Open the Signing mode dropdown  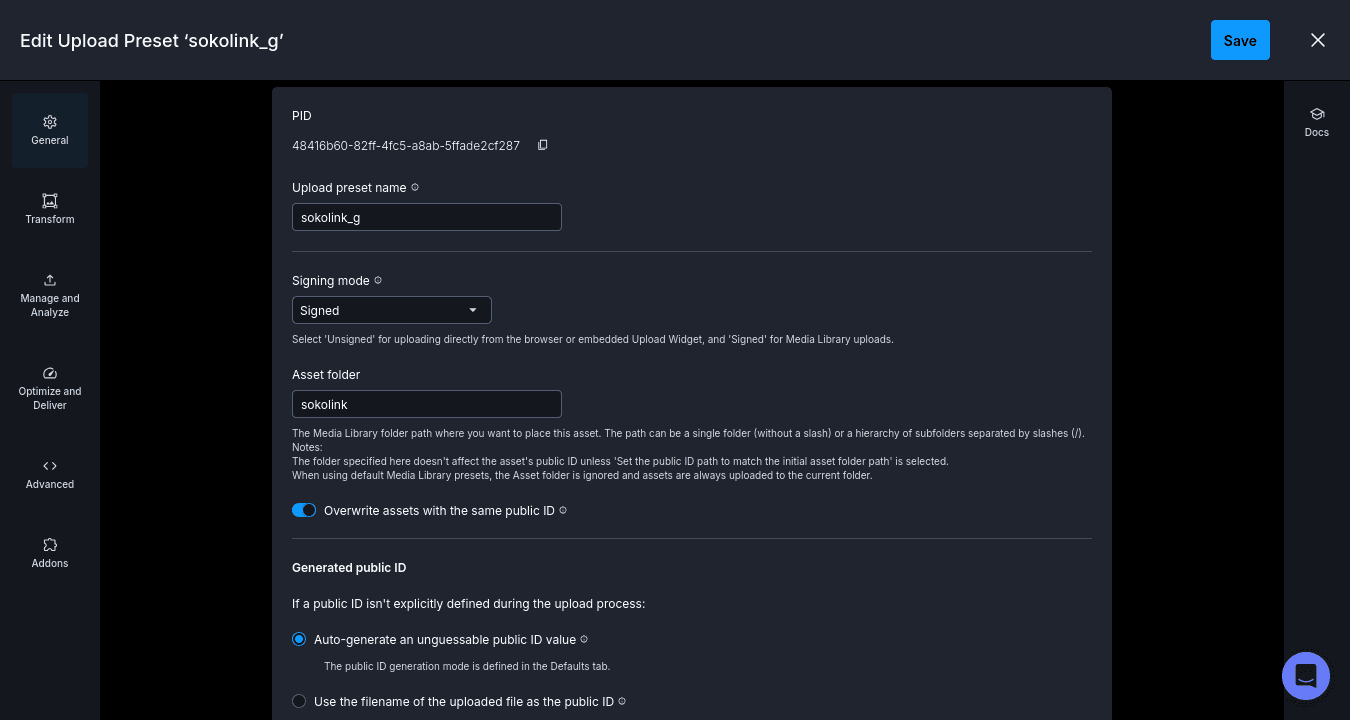click(x=392, y=310)
